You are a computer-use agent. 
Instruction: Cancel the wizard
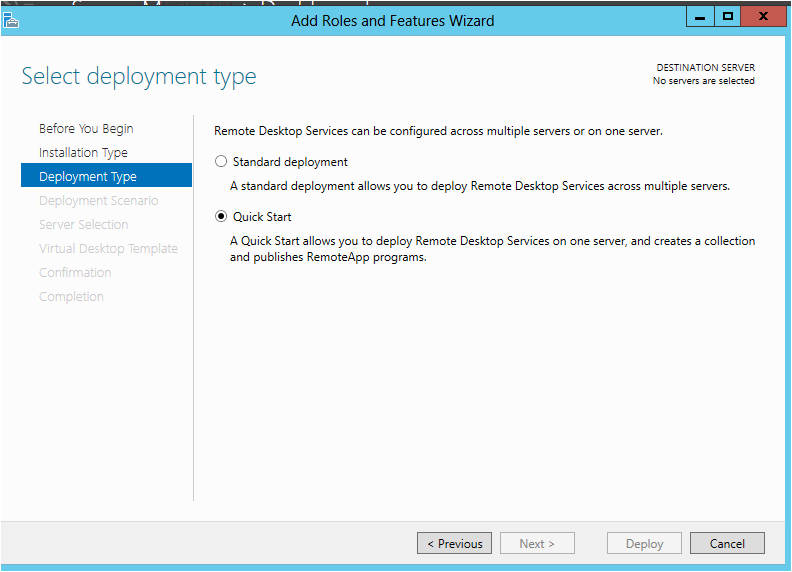pos(727,543)
